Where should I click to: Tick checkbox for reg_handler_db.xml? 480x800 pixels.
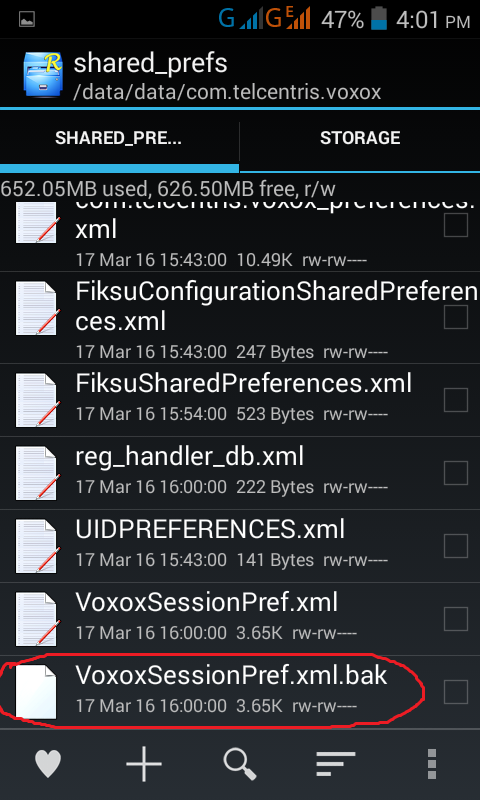pos(456,472)
